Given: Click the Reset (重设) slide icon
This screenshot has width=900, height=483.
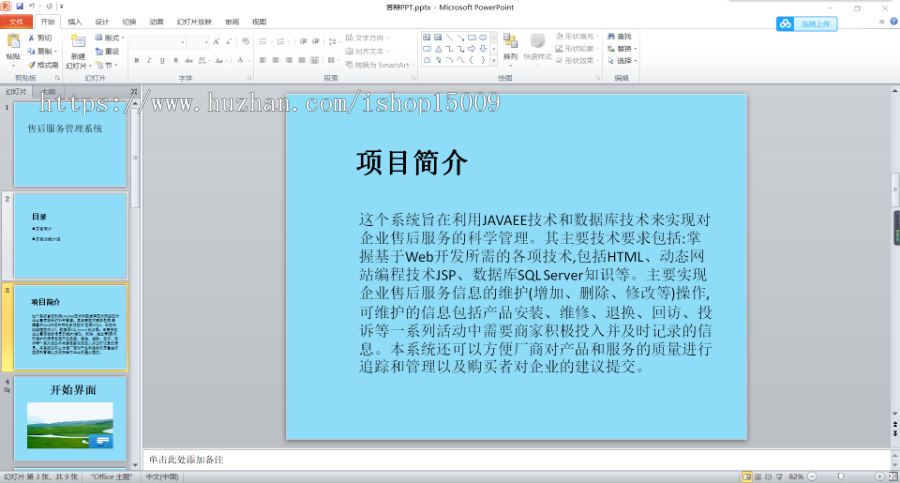Looking at the screenshot, I should click(x=99, y=51).
